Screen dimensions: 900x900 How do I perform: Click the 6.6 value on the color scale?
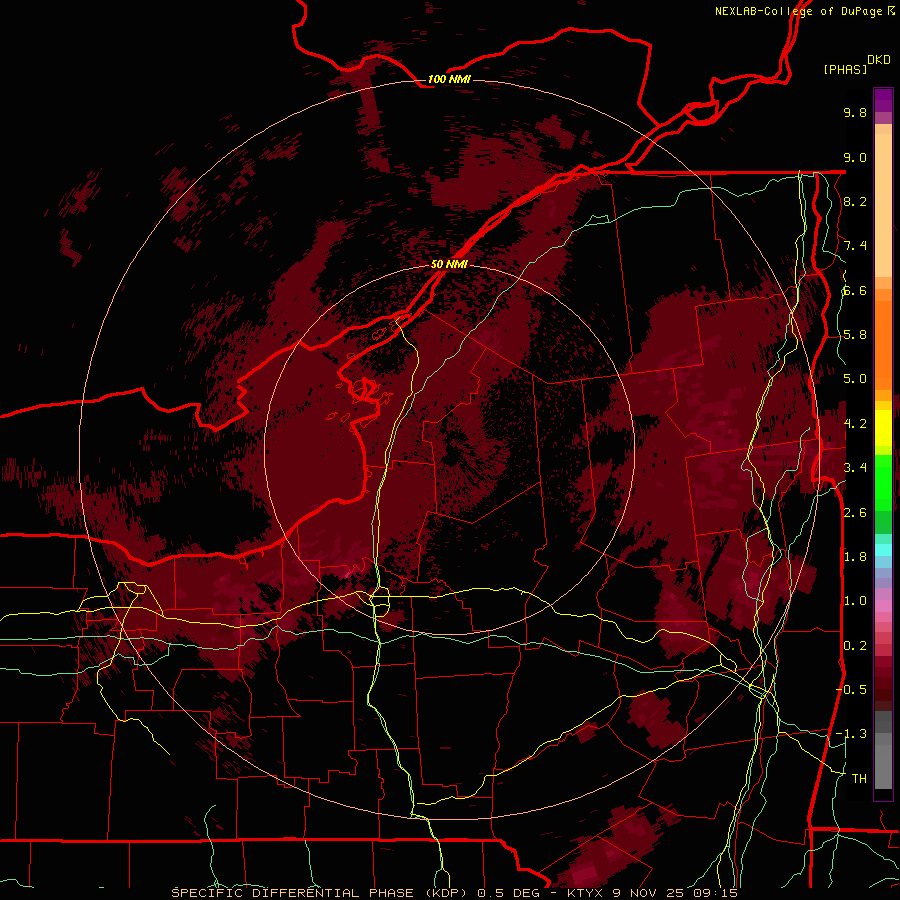coord(855,290)
